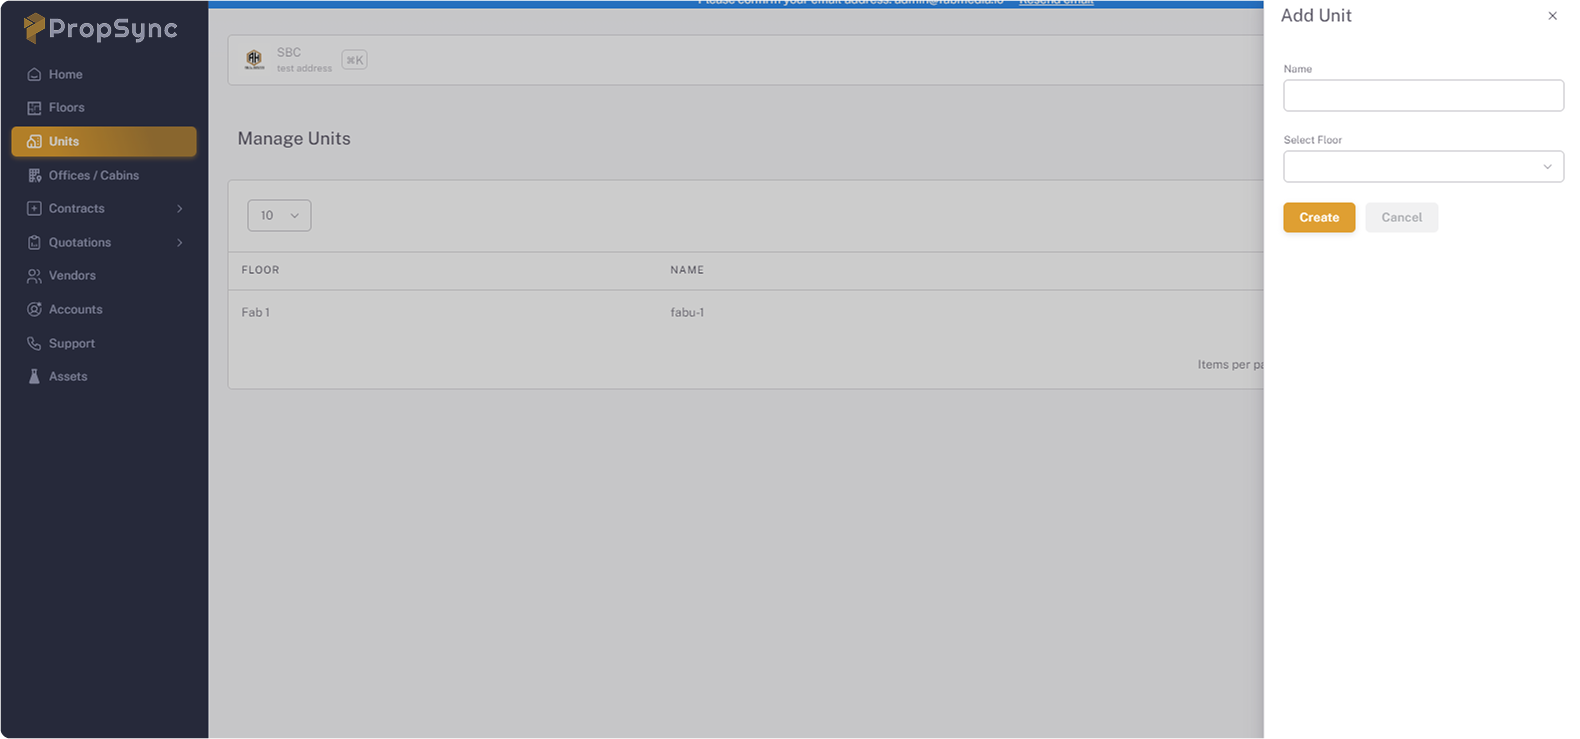
Task: Open Assets in the sidebar
Action: (104, 377)
